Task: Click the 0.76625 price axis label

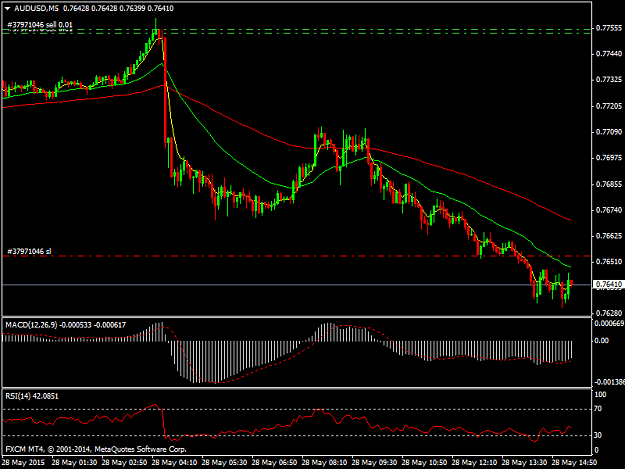Action: (x=609, y=236)
